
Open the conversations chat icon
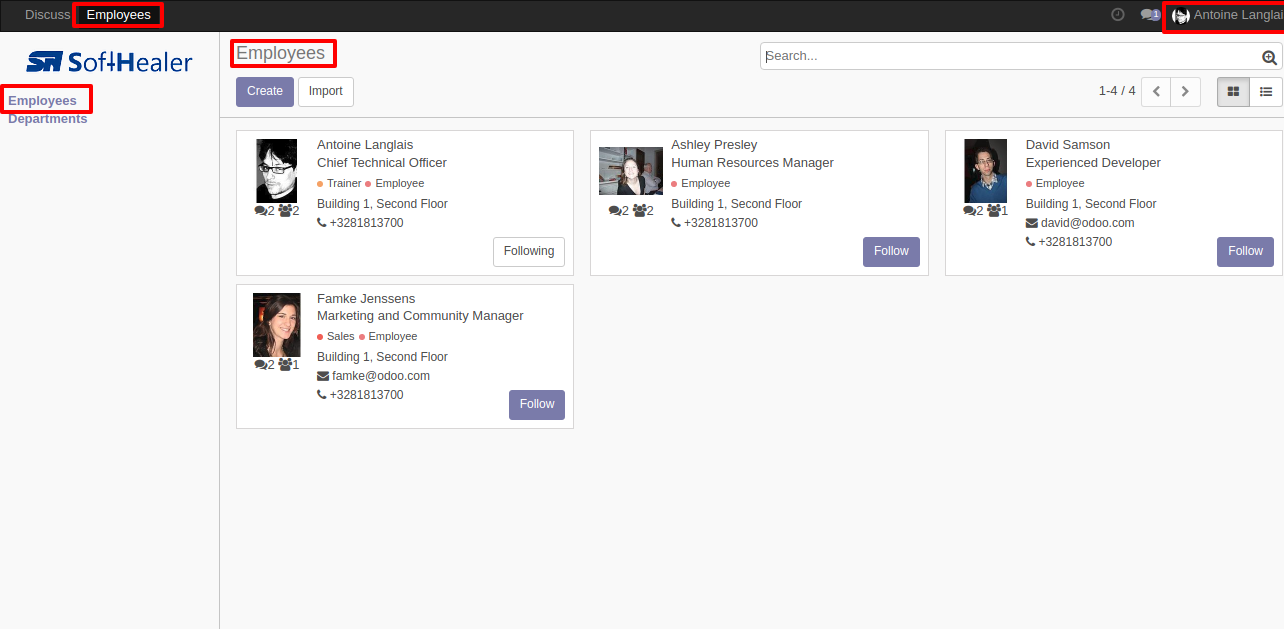click(1150, 15)
